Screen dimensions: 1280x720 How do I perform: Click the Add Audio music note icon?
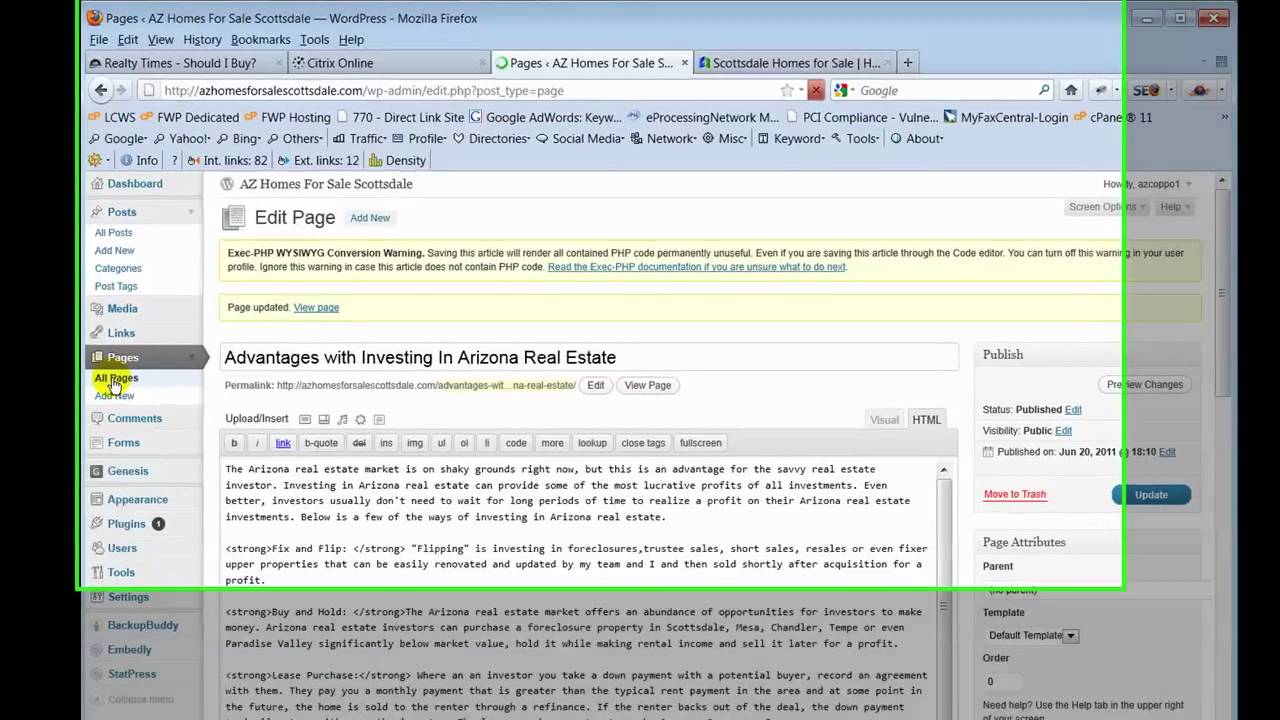[342, 420]
